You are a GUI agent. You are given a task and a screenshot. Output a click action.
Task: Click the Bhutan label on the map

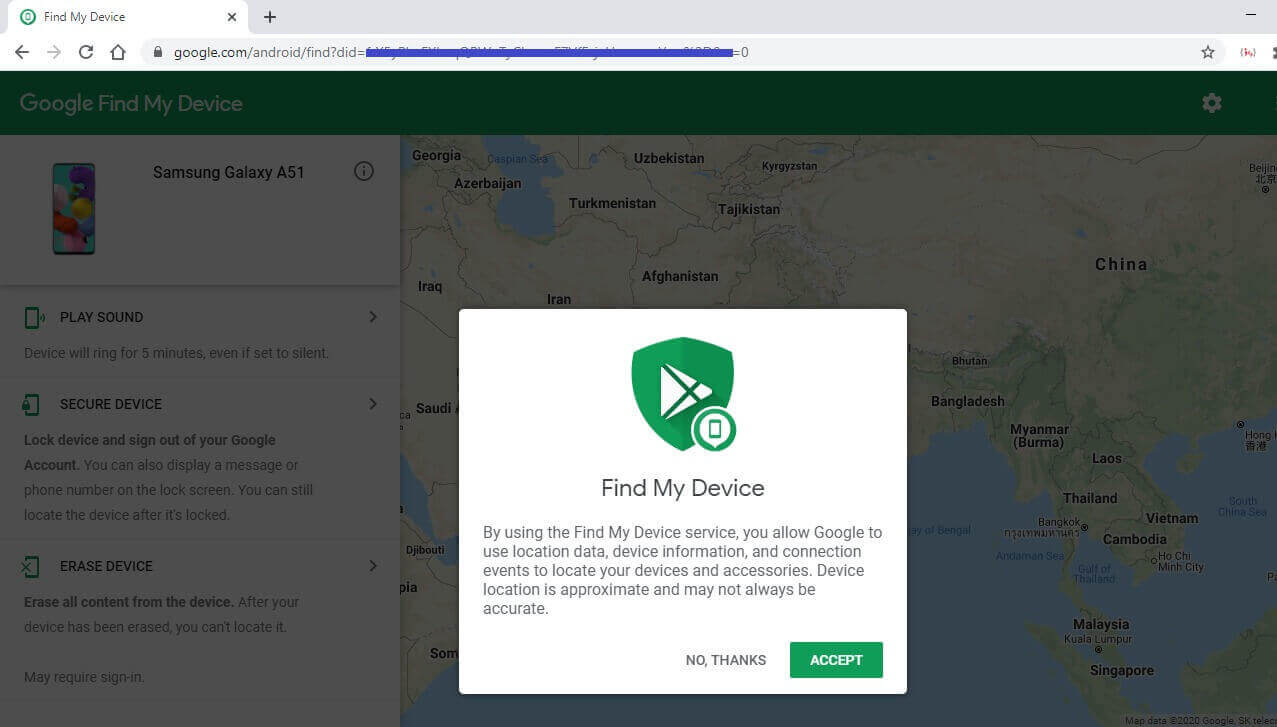pyautogui.click(x=970, y=361)
